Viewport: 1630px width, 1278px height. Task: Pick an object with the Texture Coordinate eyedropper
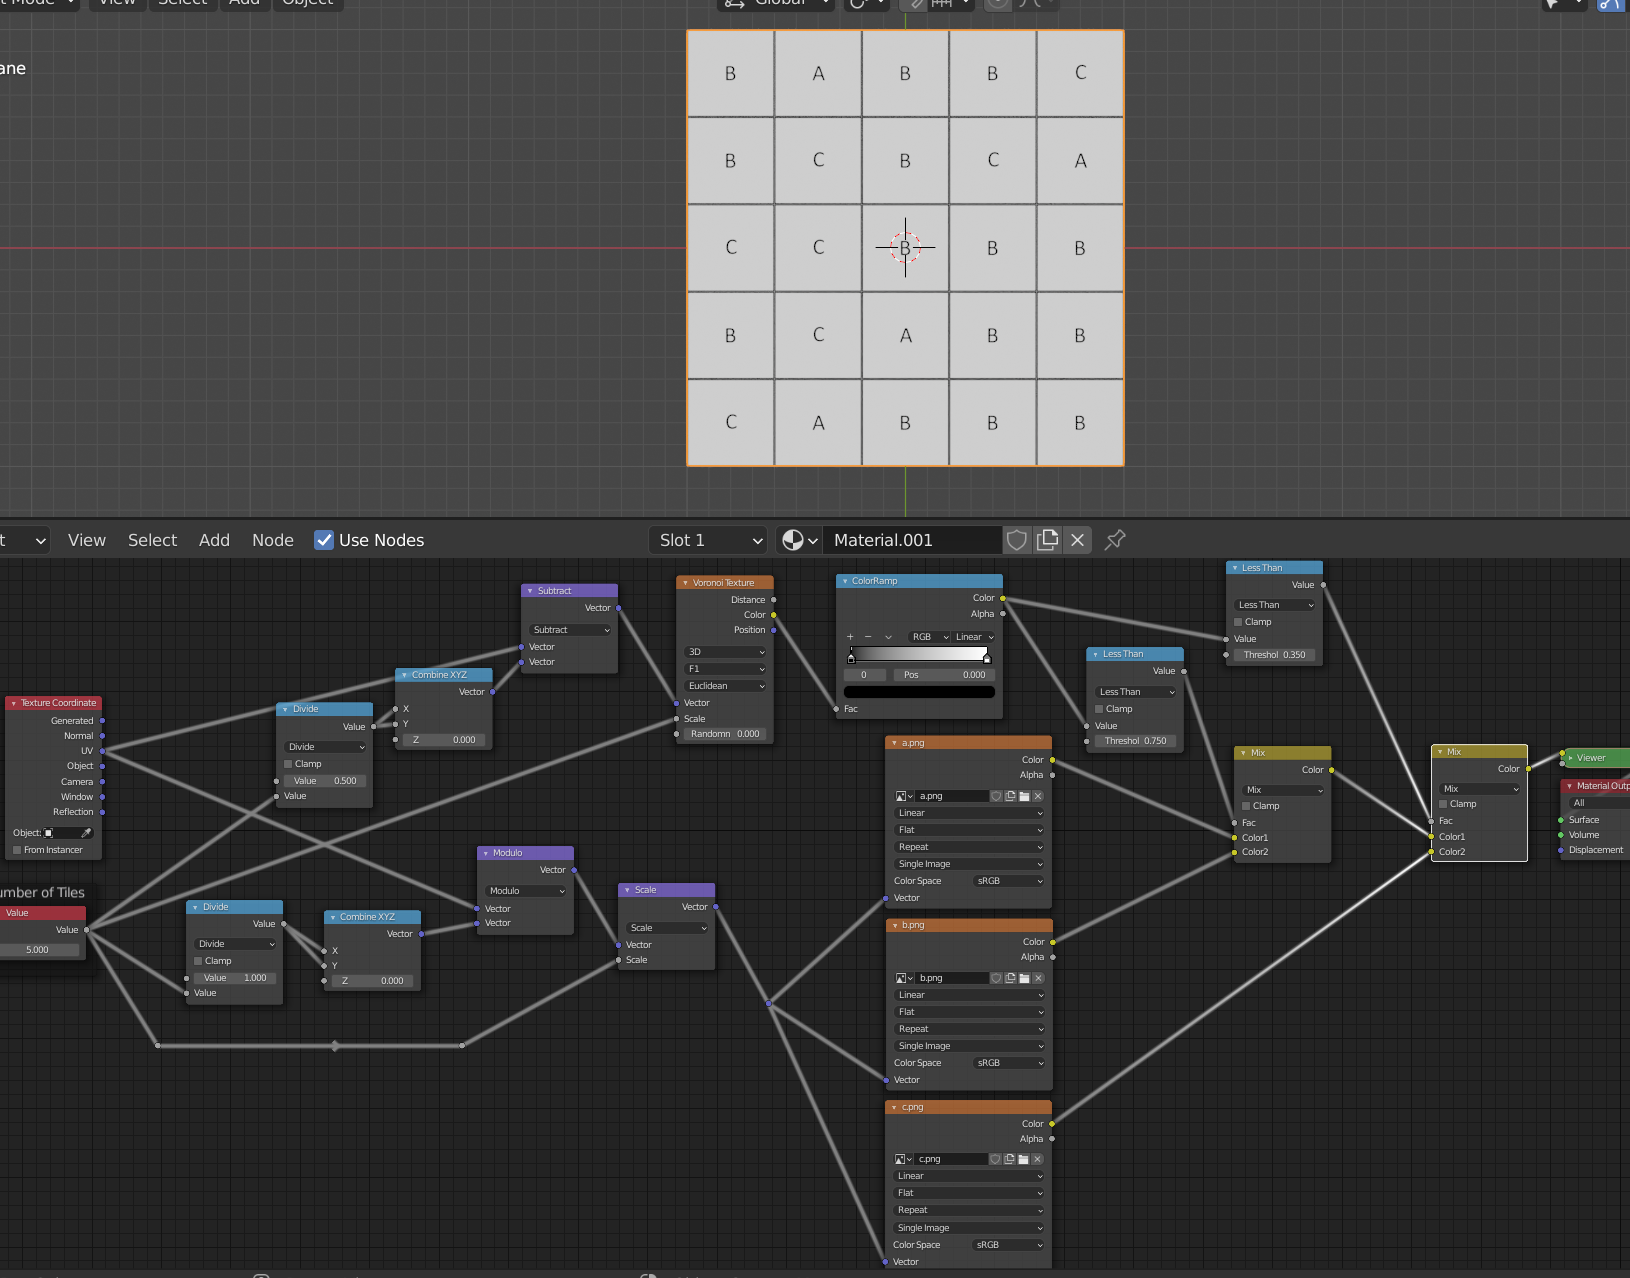tap(86, 833)
